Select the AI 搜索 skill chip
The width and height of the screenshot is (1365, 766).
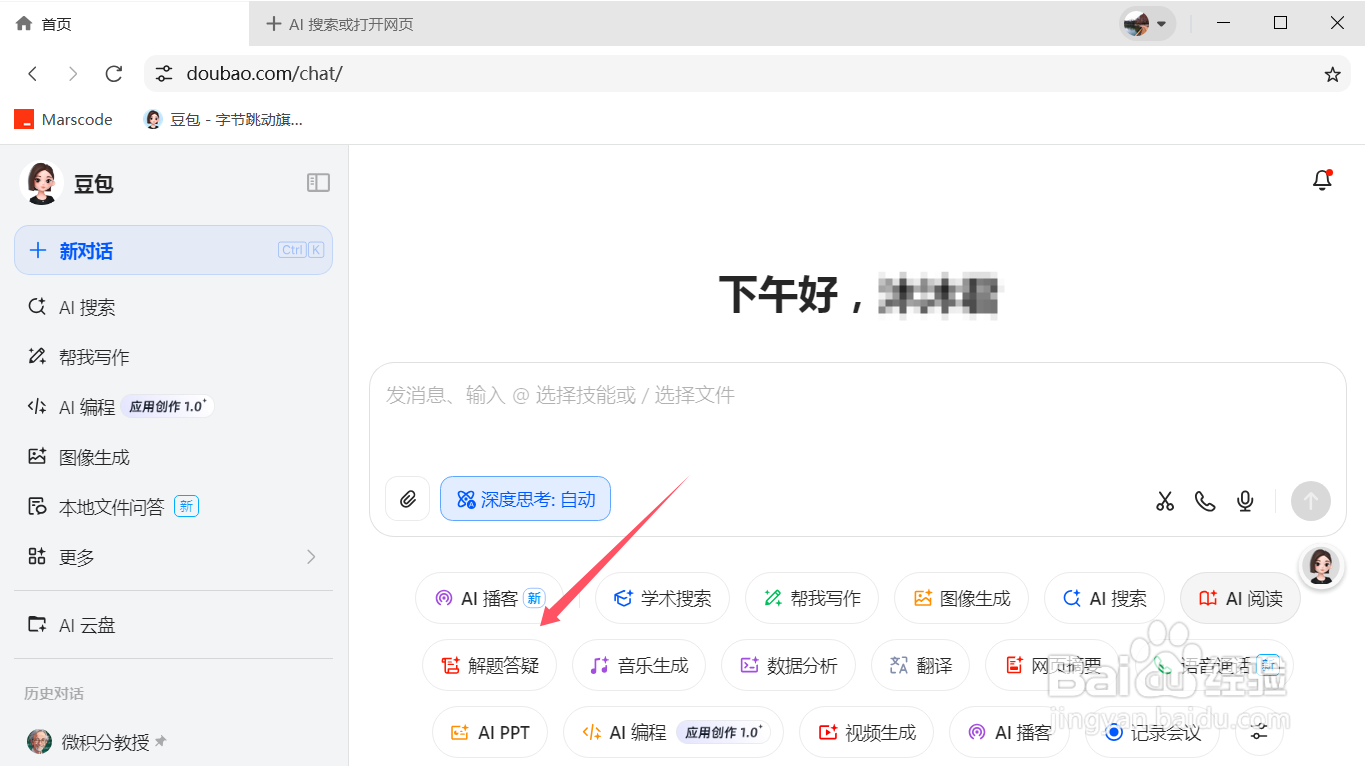1104,598
